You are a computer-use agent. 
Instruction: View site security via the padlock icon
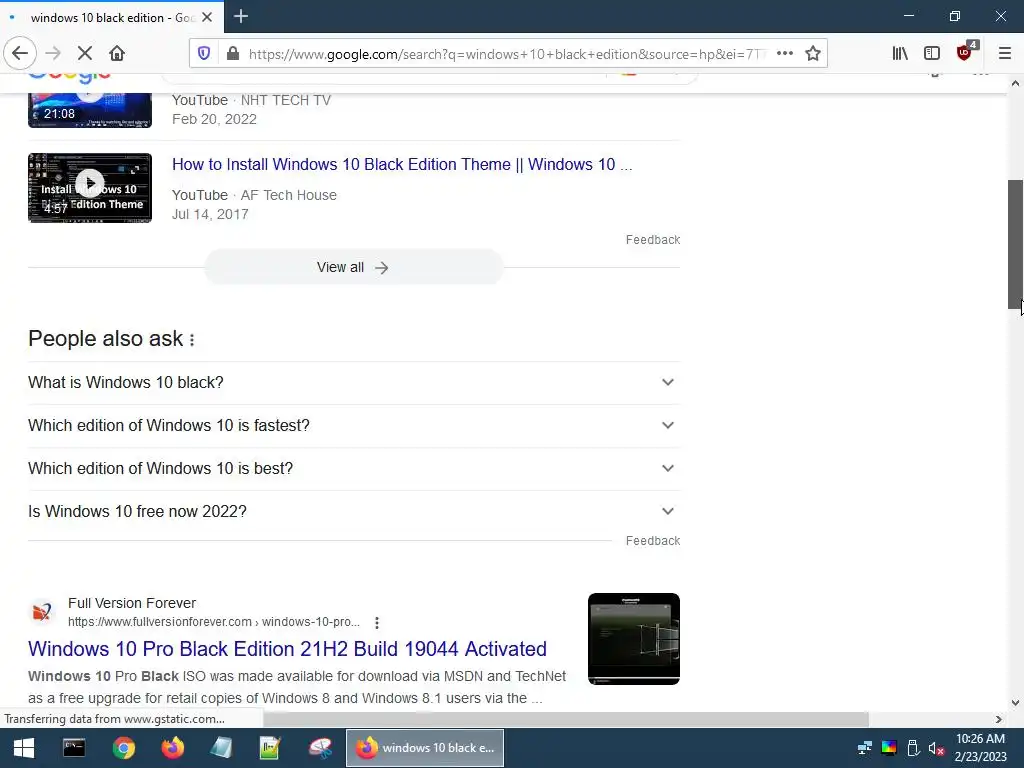232,54
